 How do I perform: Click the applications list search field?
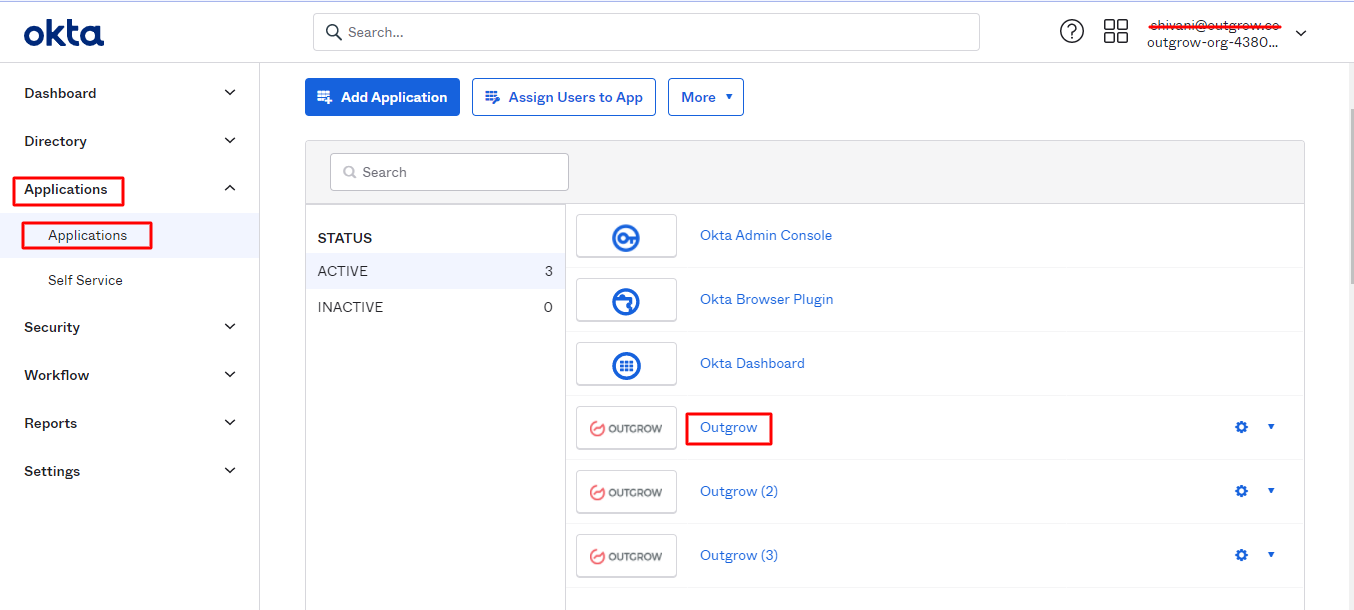pos(449,172)
